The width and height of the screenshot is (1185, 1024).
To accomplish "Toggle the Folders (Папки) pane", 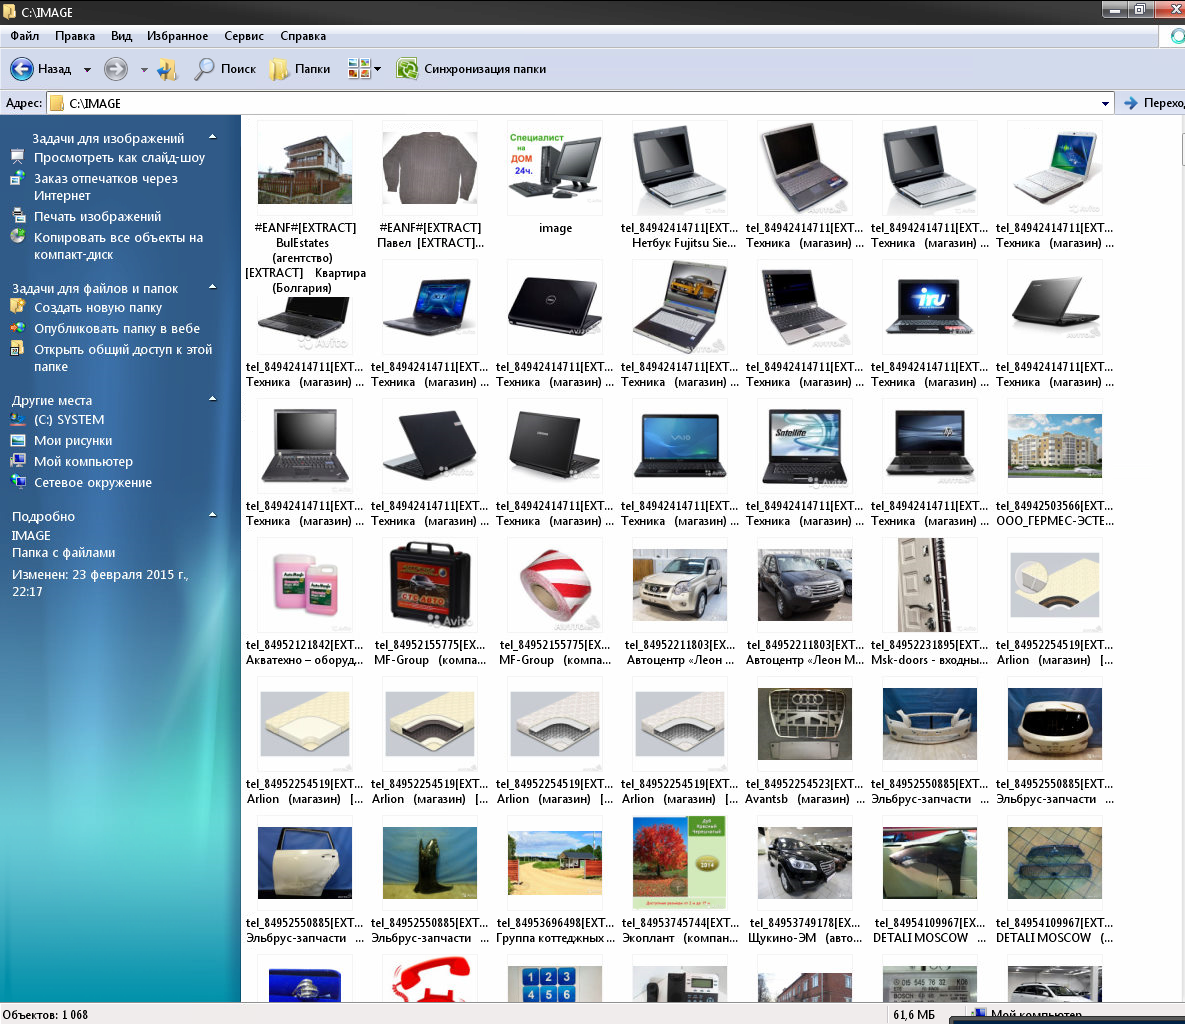I will (x=300, y=69).
